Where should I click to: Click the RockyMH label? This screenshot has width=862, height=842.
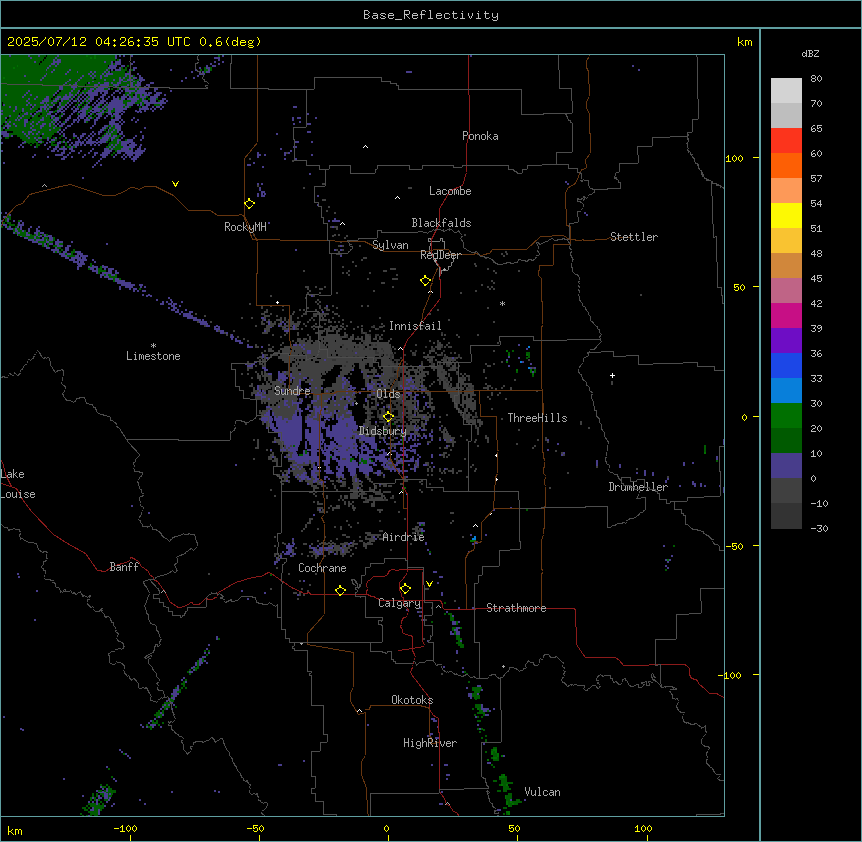(245, 227)
